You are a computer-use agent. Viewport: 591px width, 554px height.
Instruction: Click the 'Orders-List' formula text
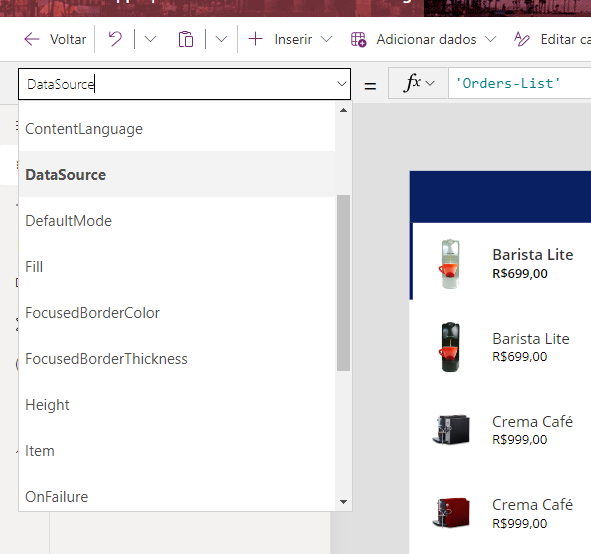pyautogui.click(x=508, y=83)
